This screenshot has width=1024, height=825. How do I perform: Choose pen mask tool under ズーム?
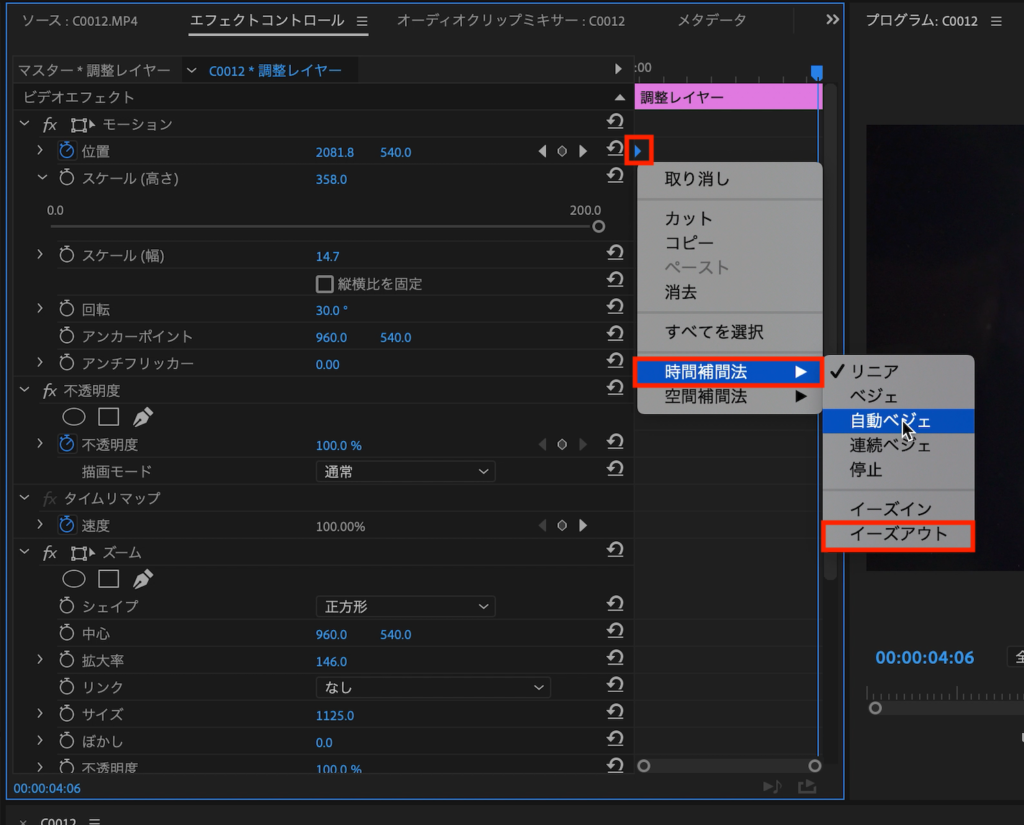tap(143, 579)
